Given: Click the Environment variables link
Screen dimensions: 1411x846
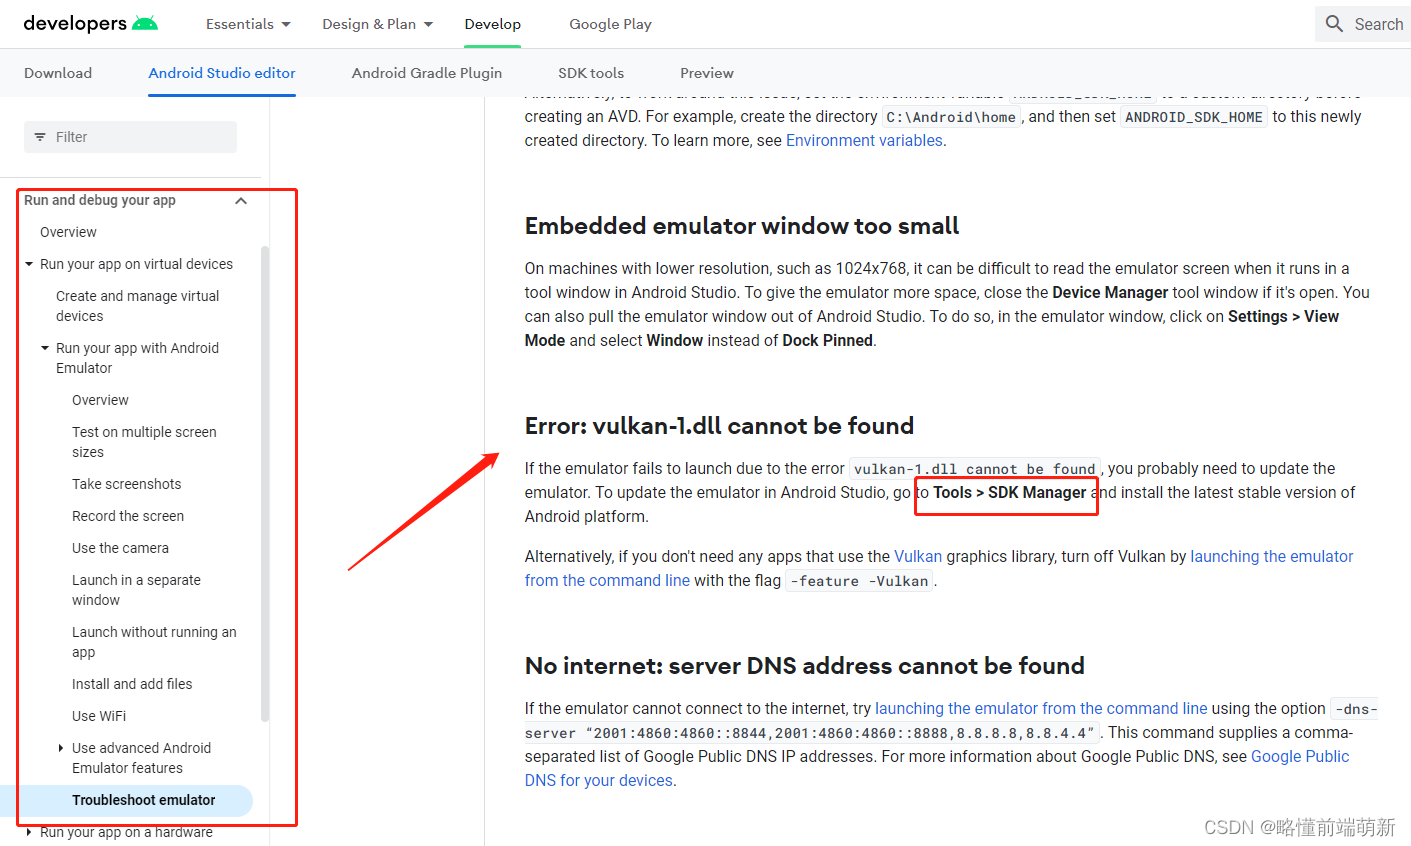Looking at the screenshot, I should click(863, 140).
